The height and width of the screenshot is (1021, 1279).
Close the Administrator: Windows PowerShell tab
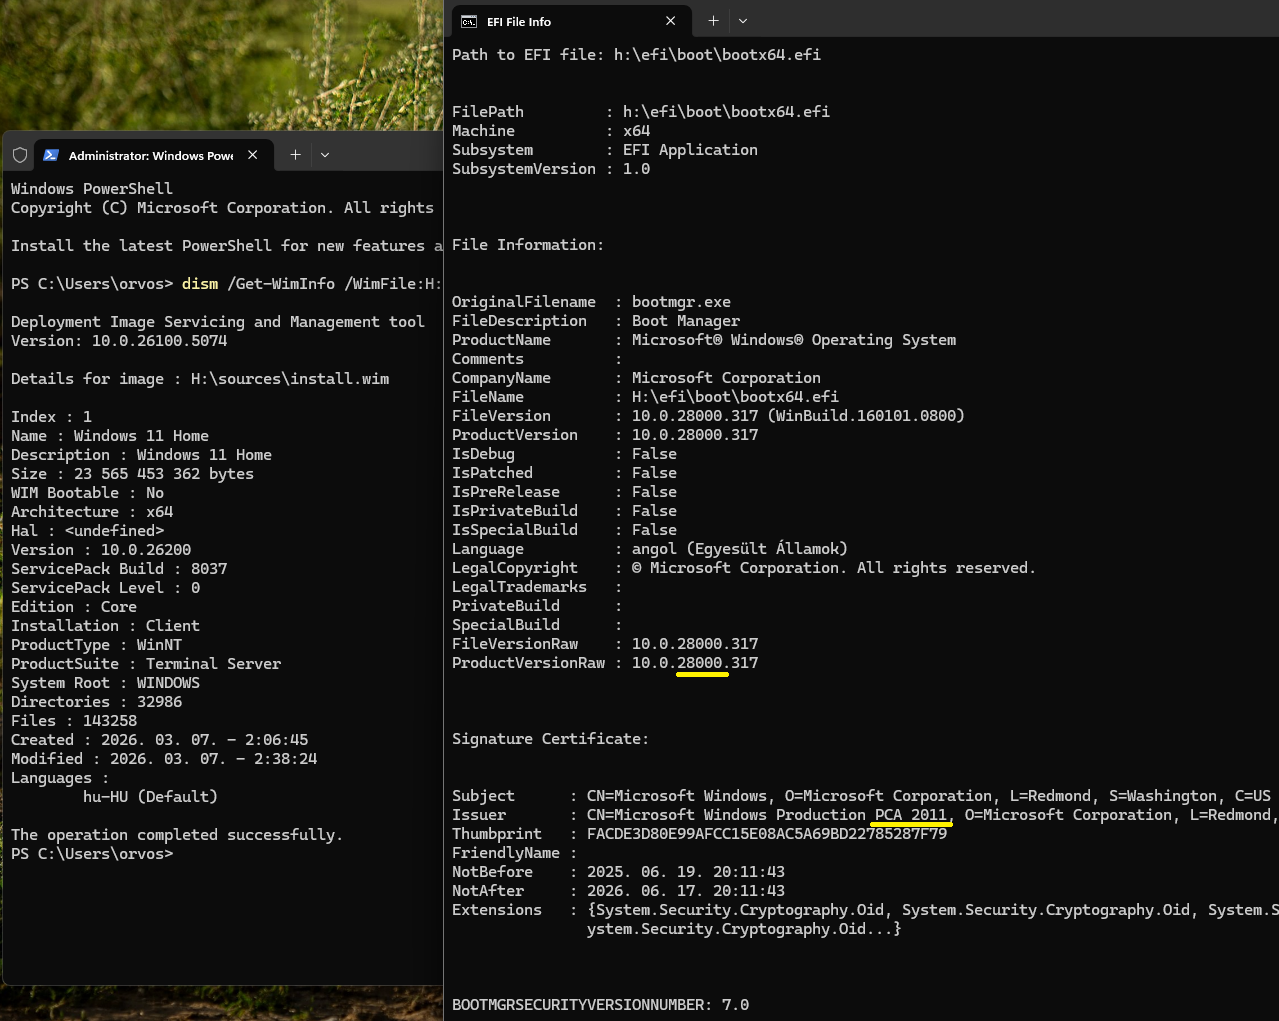point(253,155)
